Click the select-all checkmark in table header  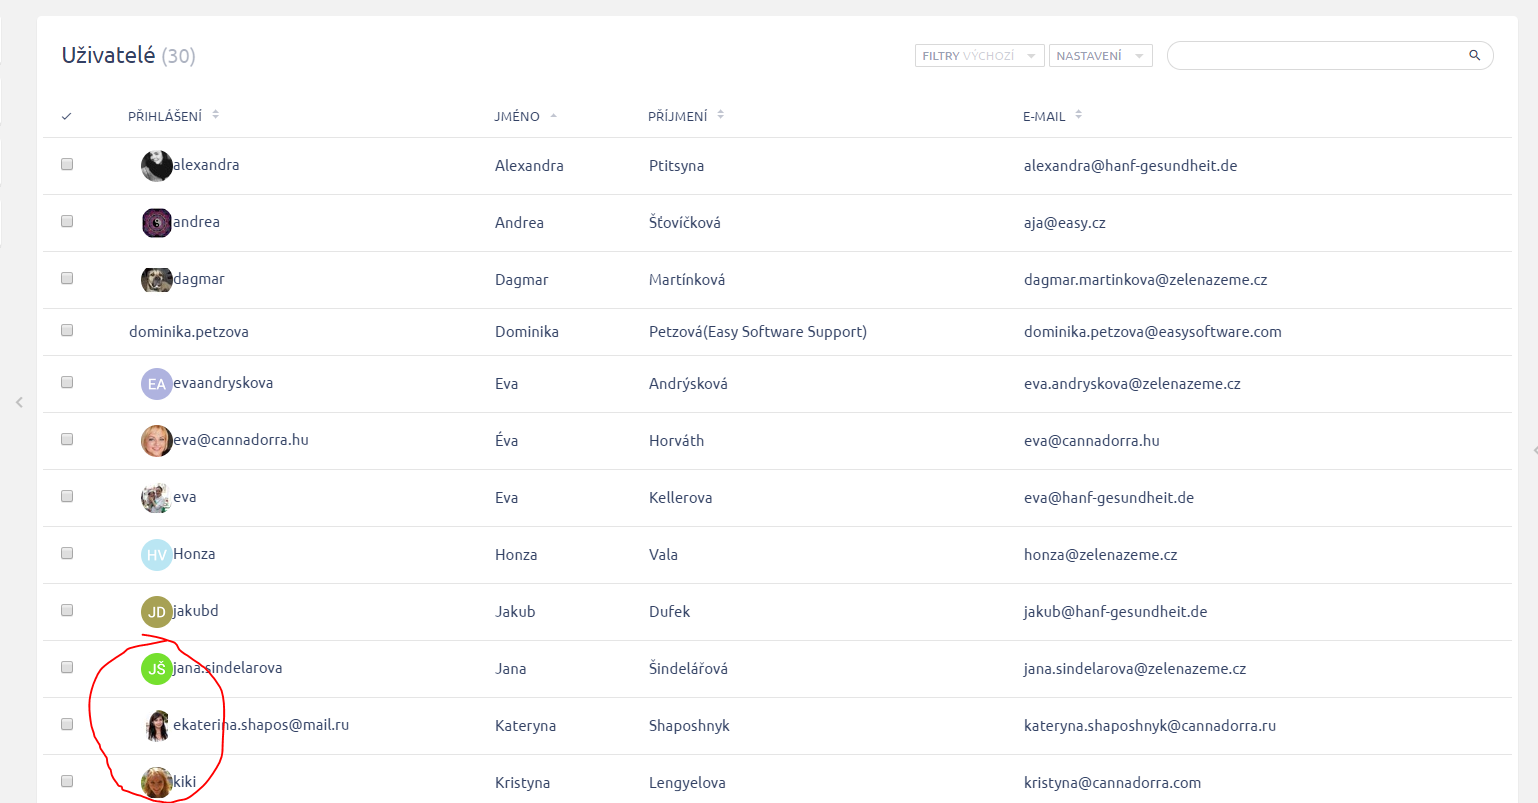(x=67, y=117)
